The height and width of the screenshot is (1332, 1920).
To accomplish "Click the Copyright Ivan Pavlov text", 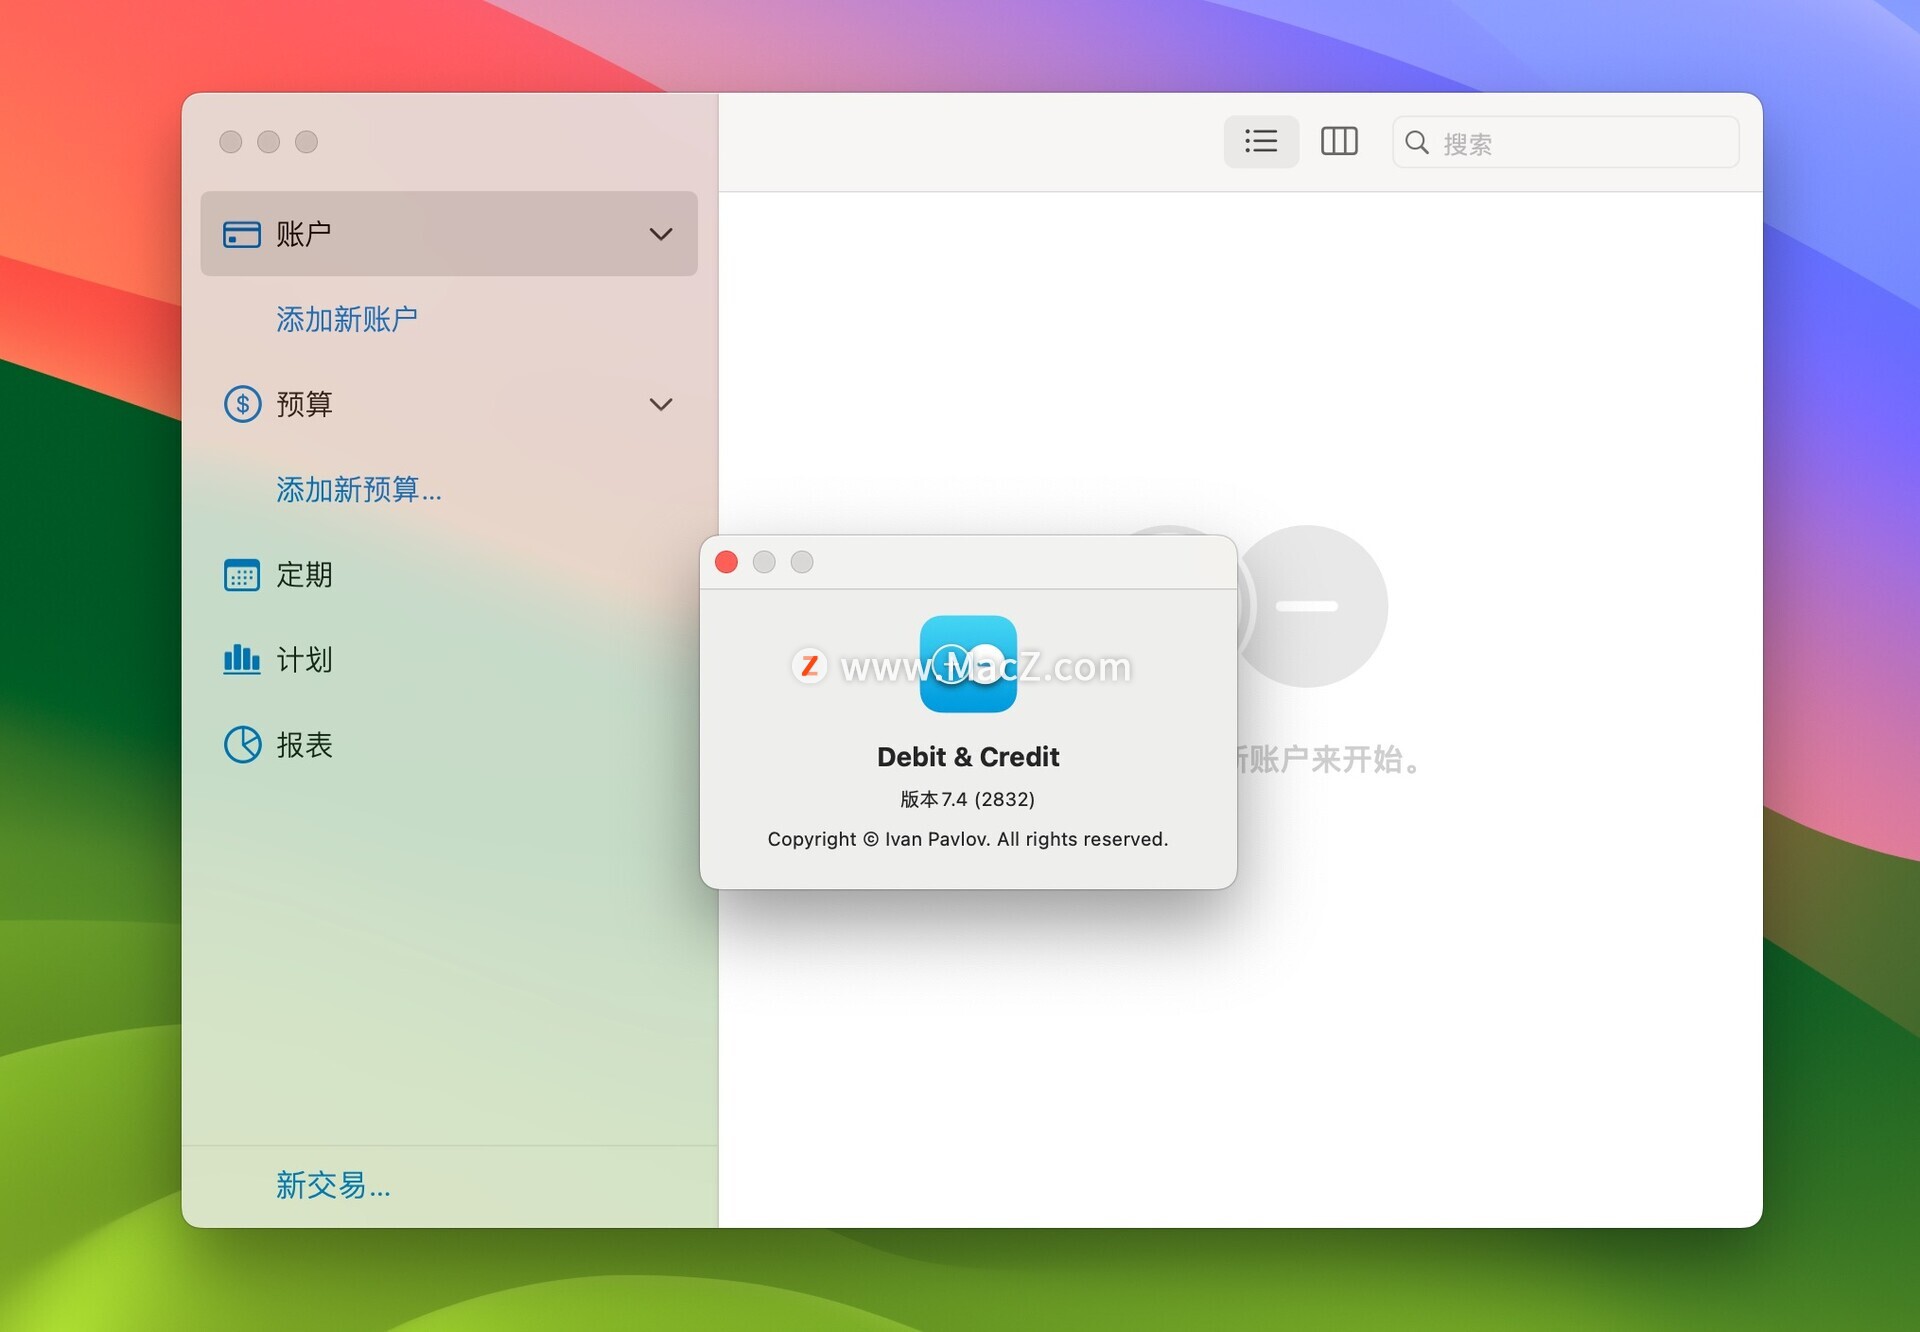I will [x=968, y=839].
